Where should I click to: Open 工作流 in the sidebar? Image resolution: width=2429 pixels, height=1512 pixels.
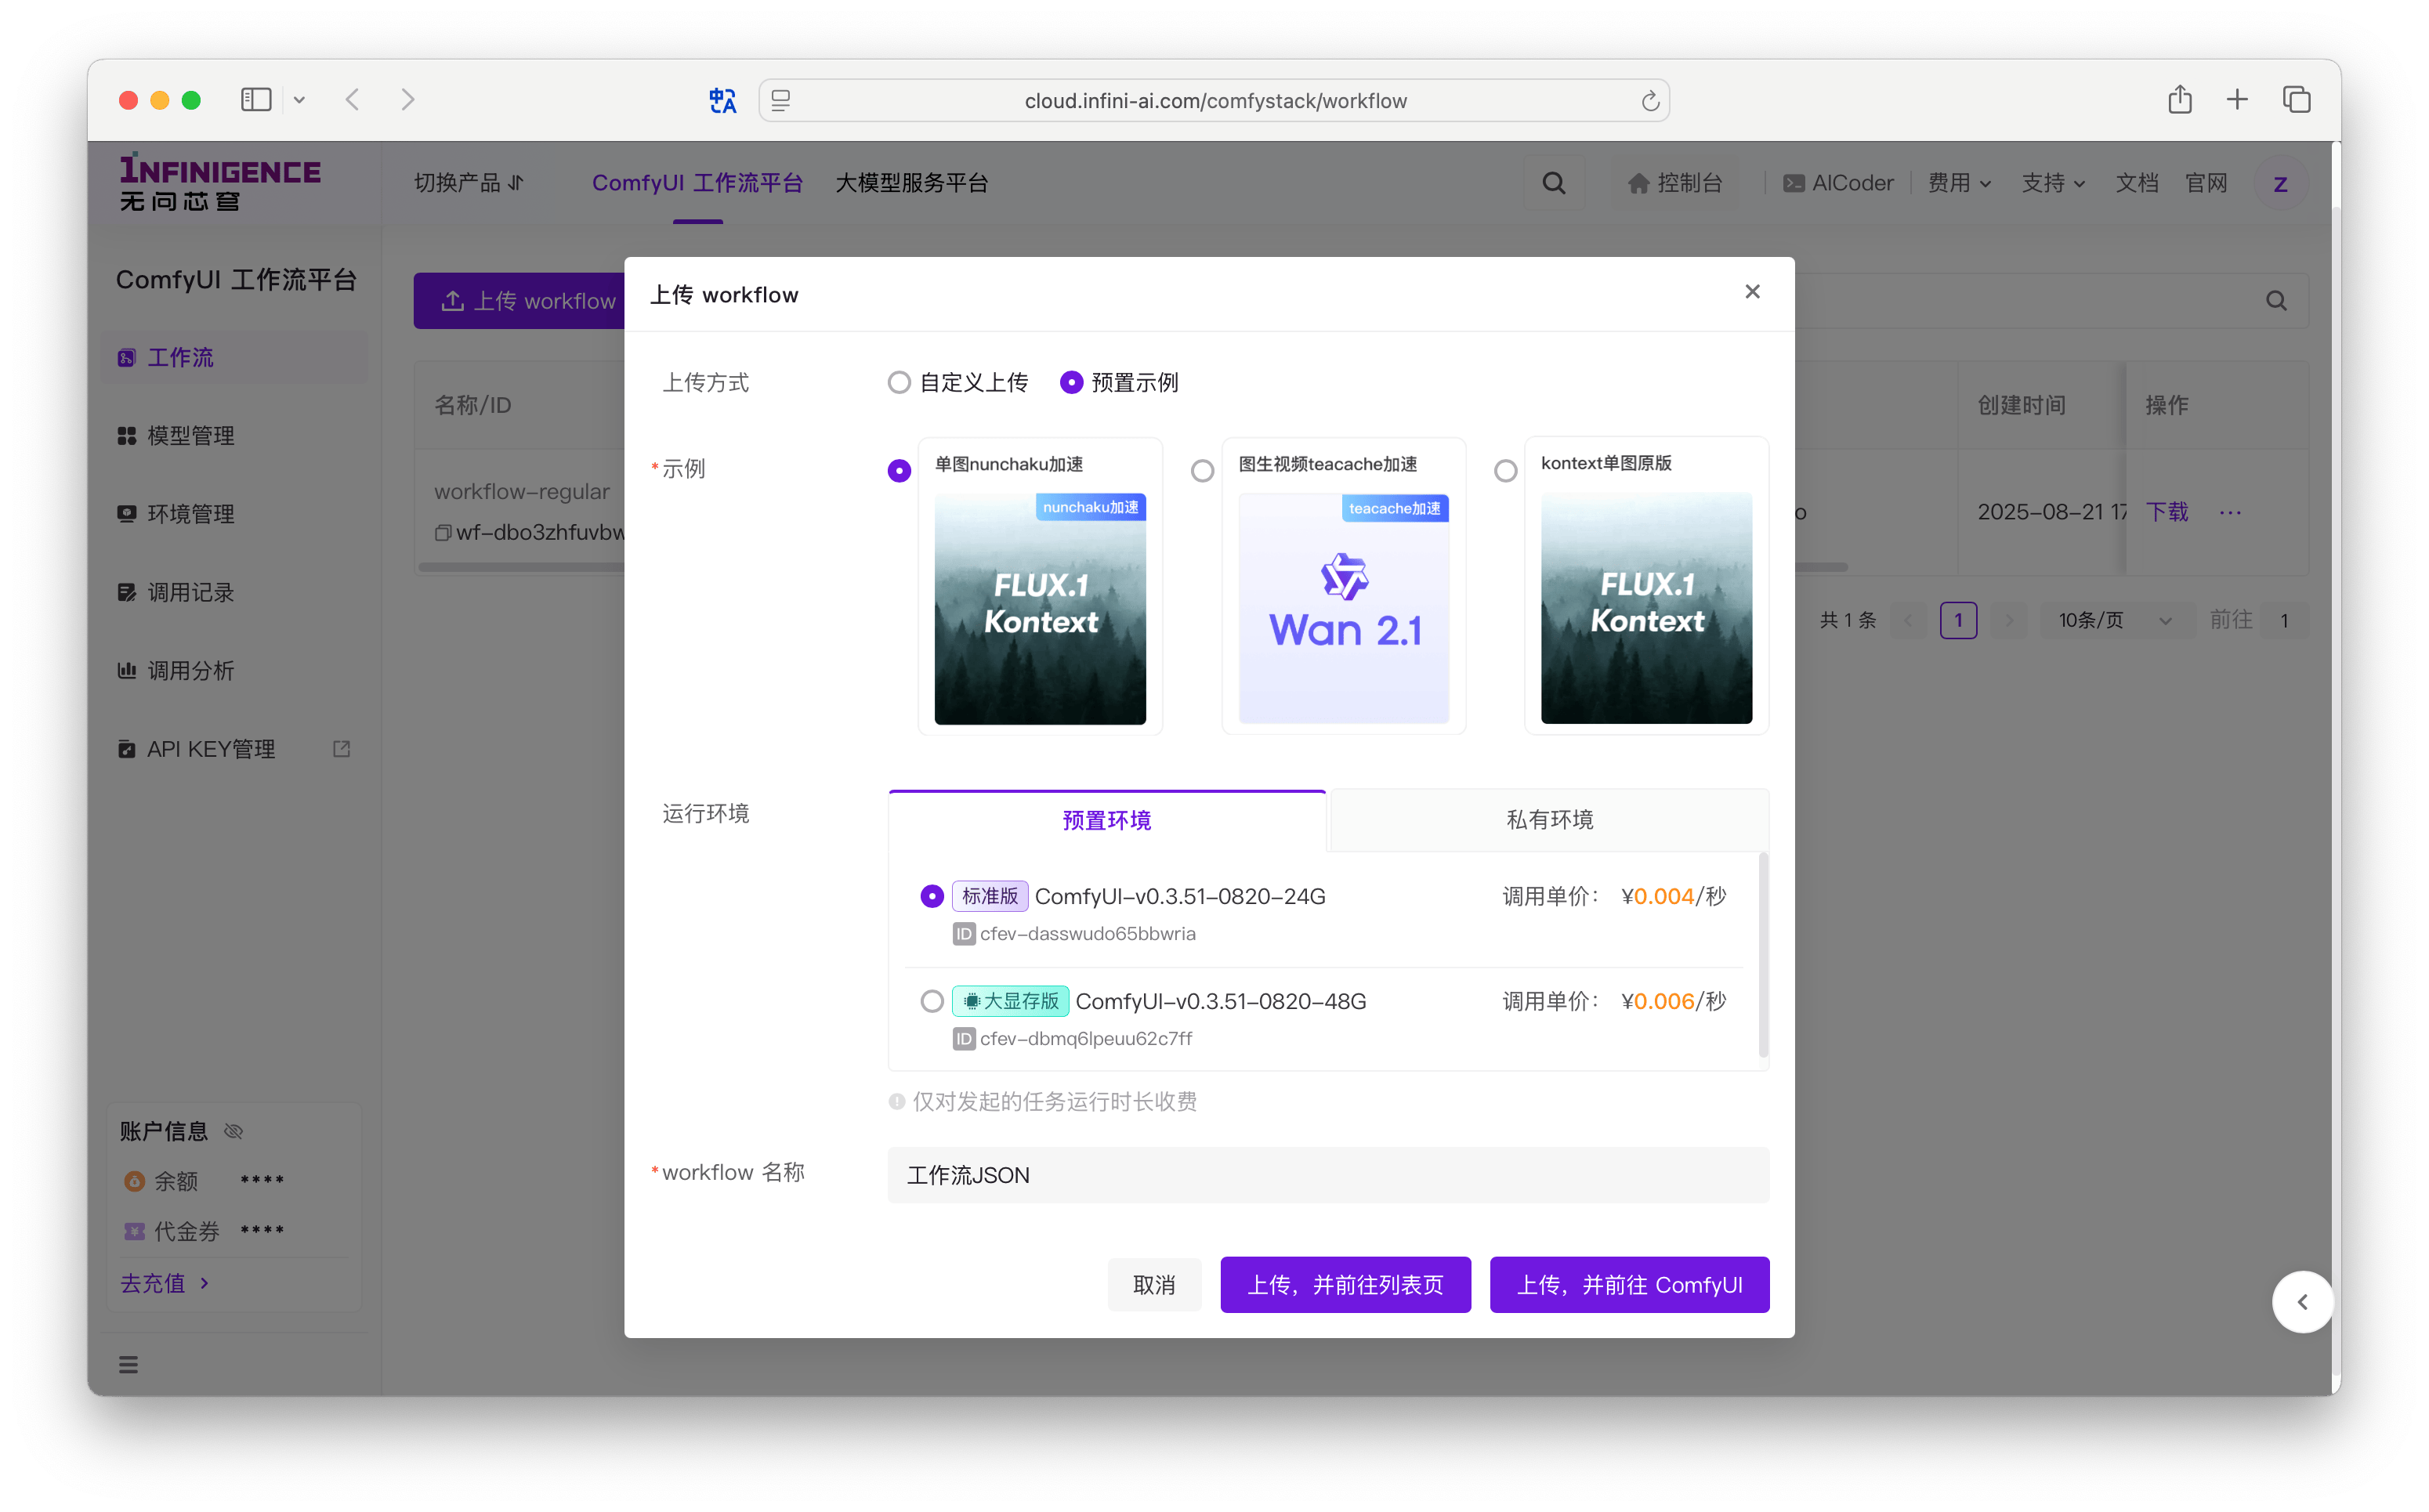click(234, 358)
